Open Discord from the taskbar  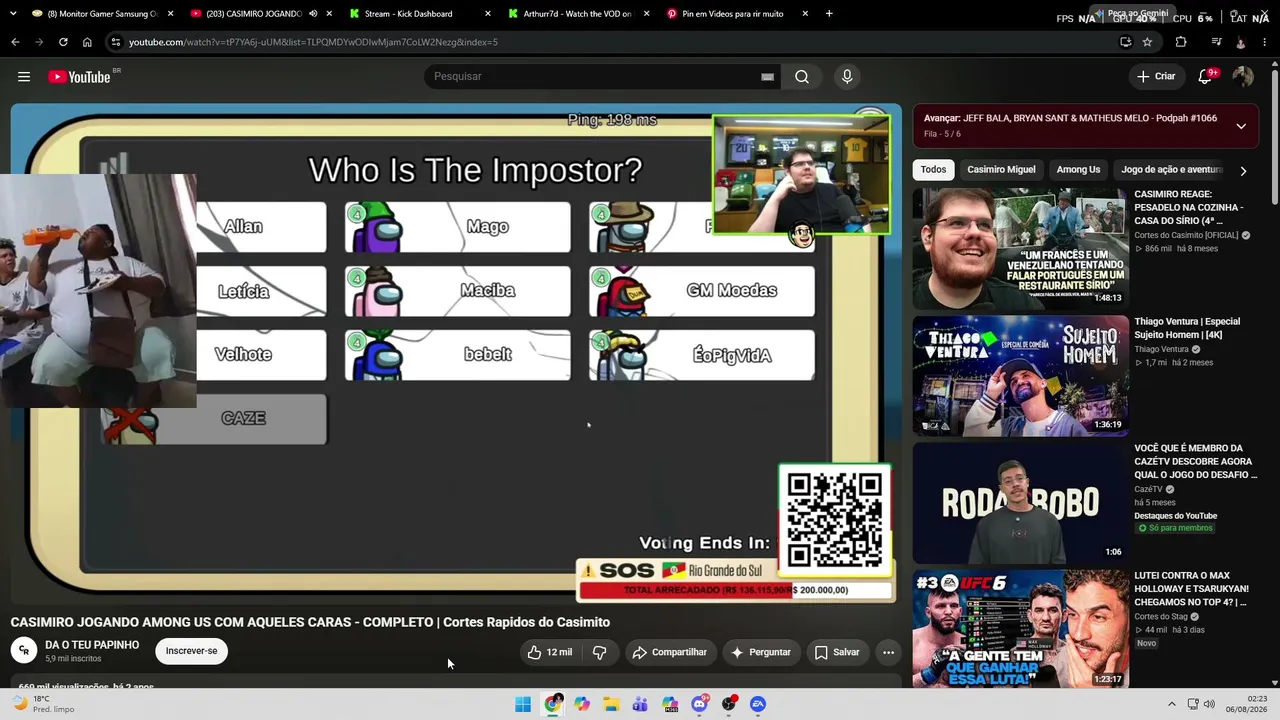coord(700,704)
